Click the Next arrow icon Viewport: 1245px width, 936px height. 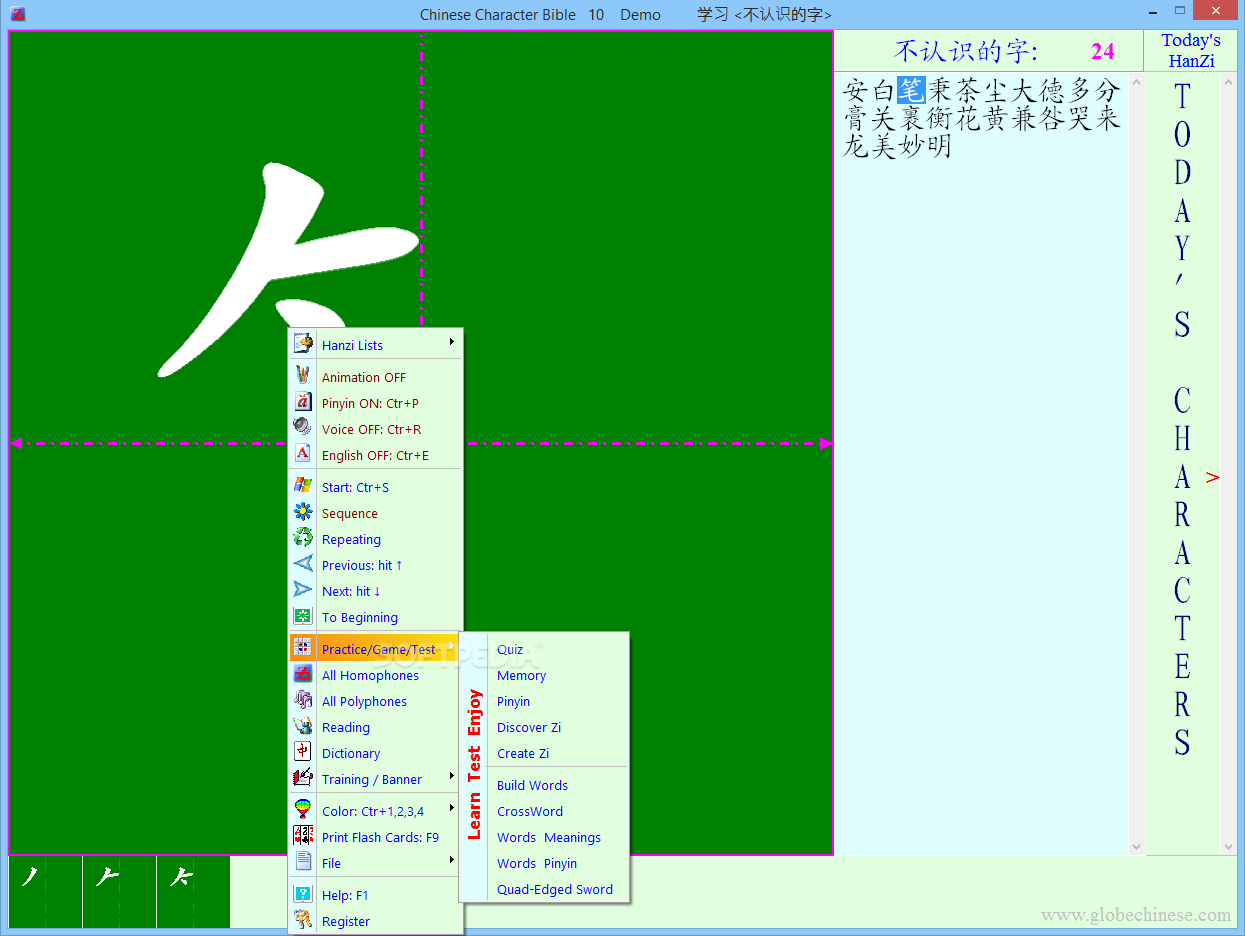[x=303, y=590]
